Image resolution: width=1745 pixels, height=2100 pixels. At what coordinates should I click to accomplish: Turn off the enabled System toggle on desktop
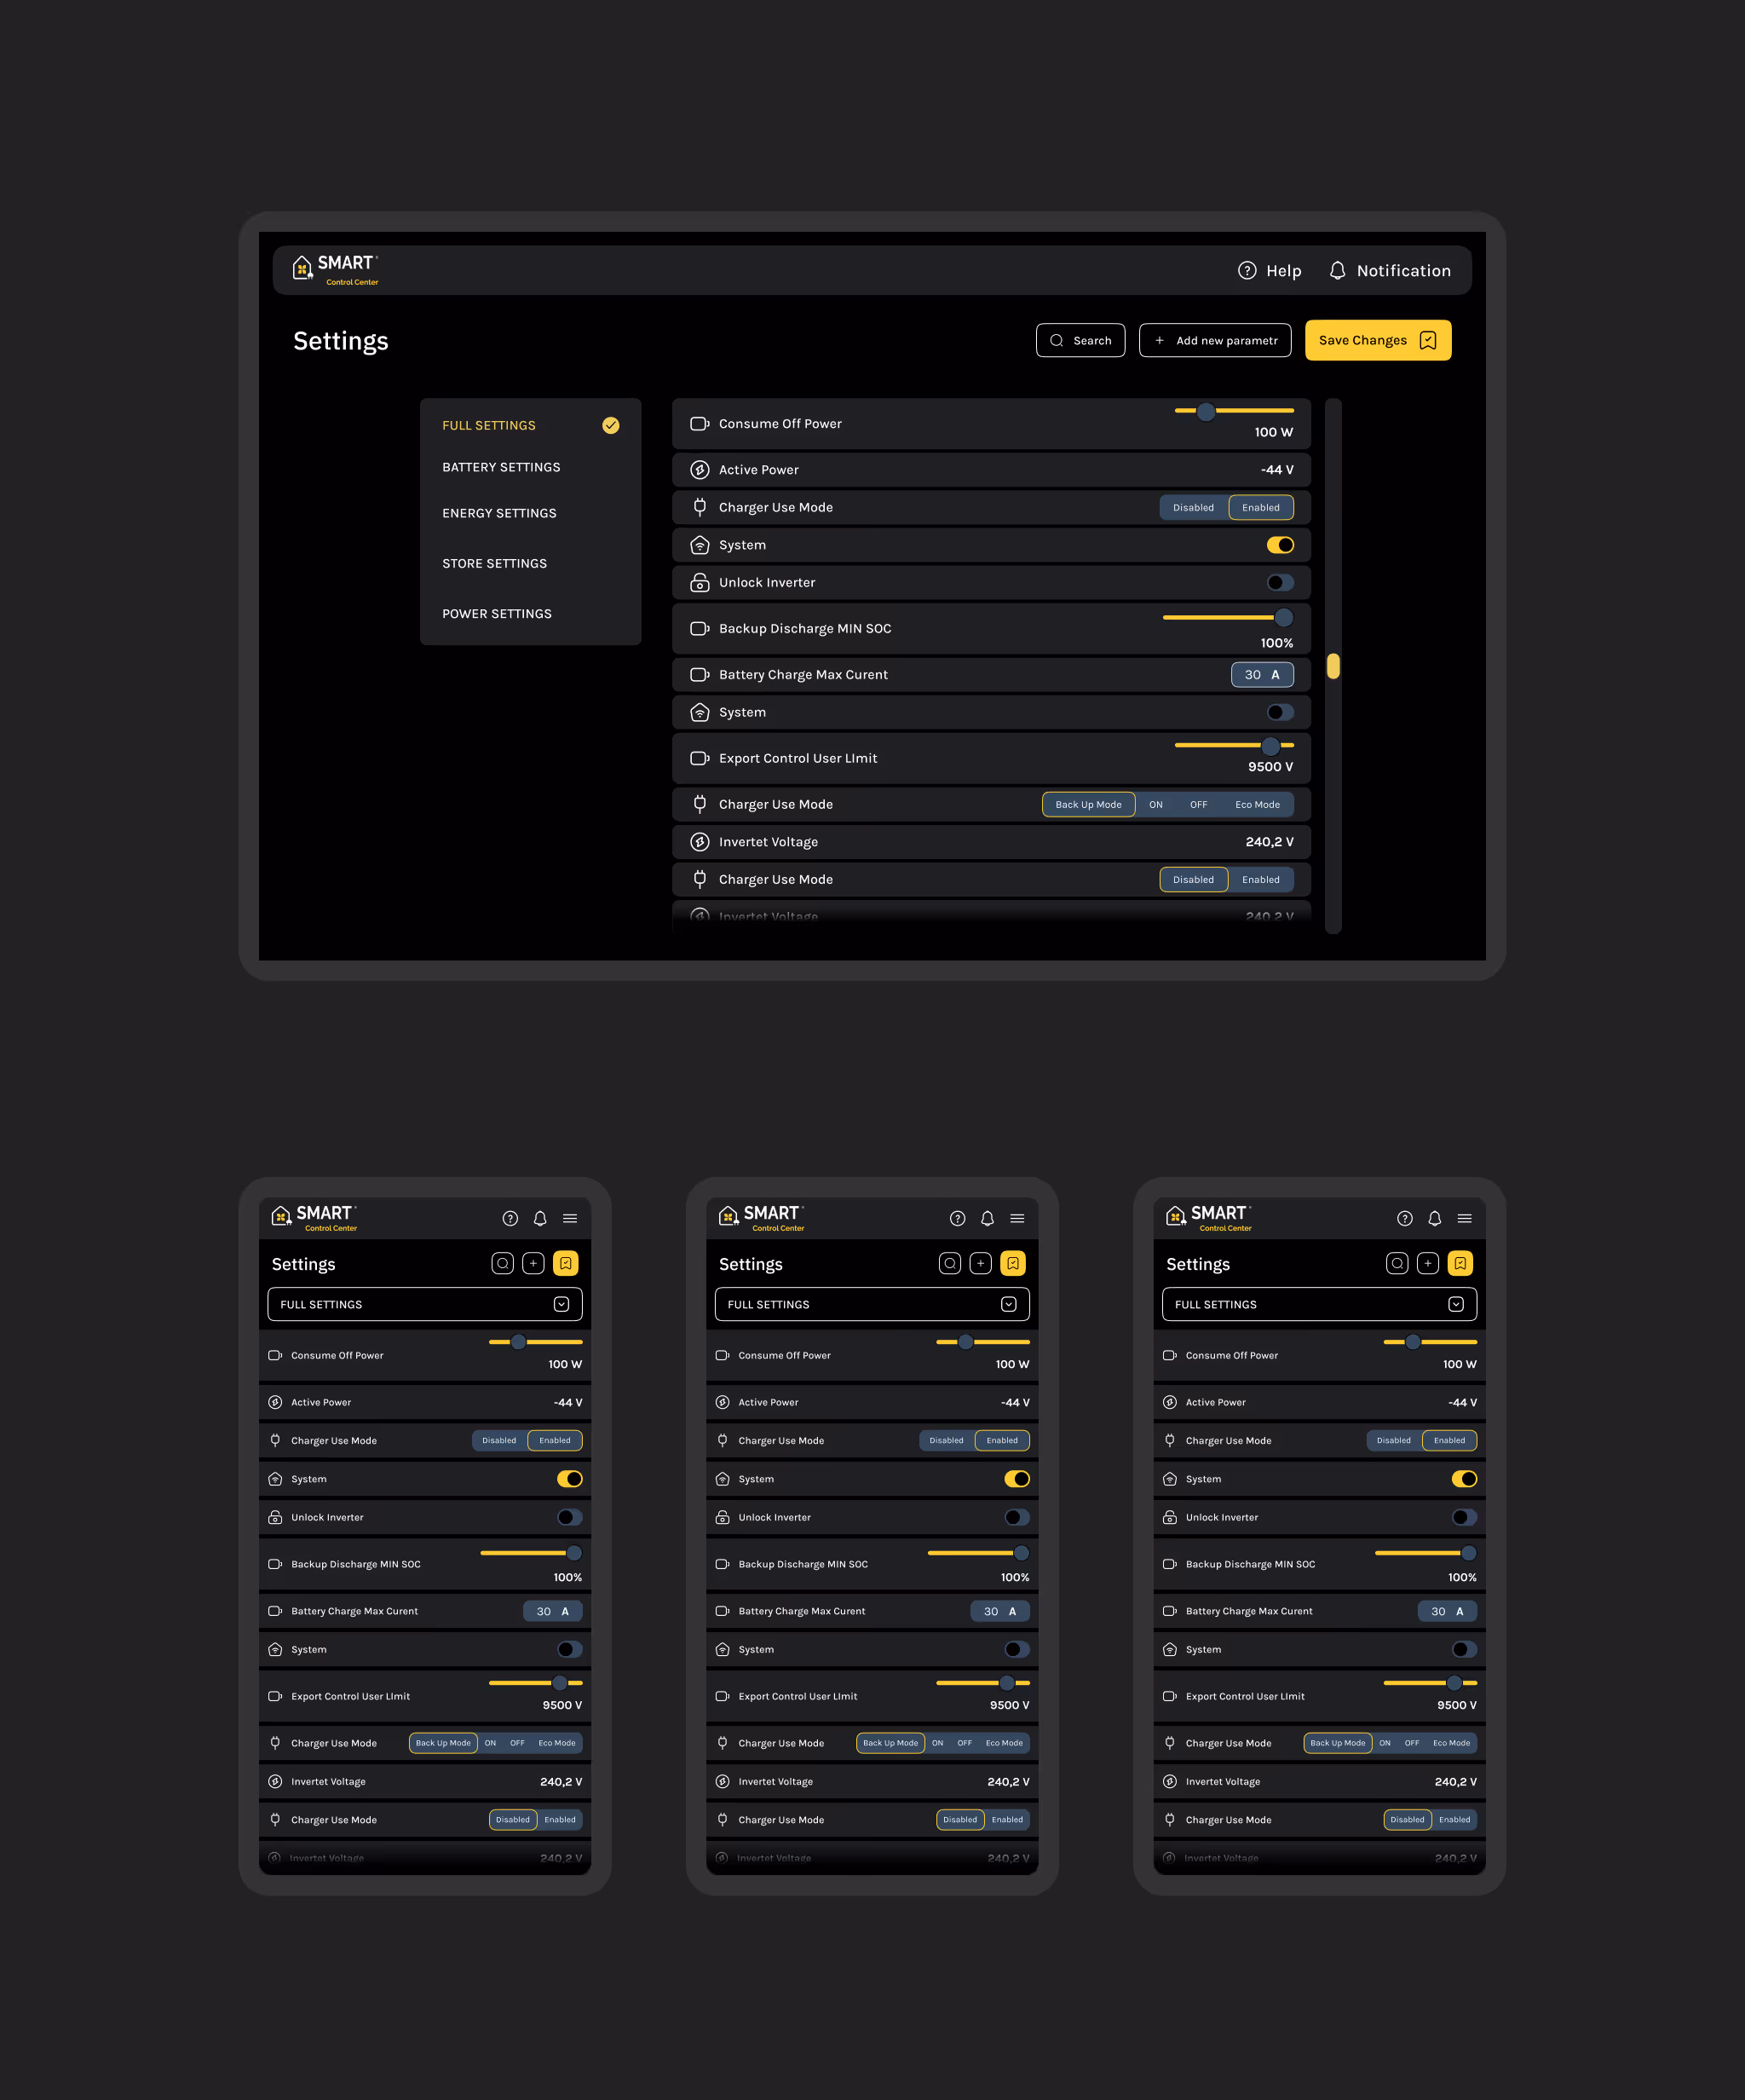(x=1280, y=545)
